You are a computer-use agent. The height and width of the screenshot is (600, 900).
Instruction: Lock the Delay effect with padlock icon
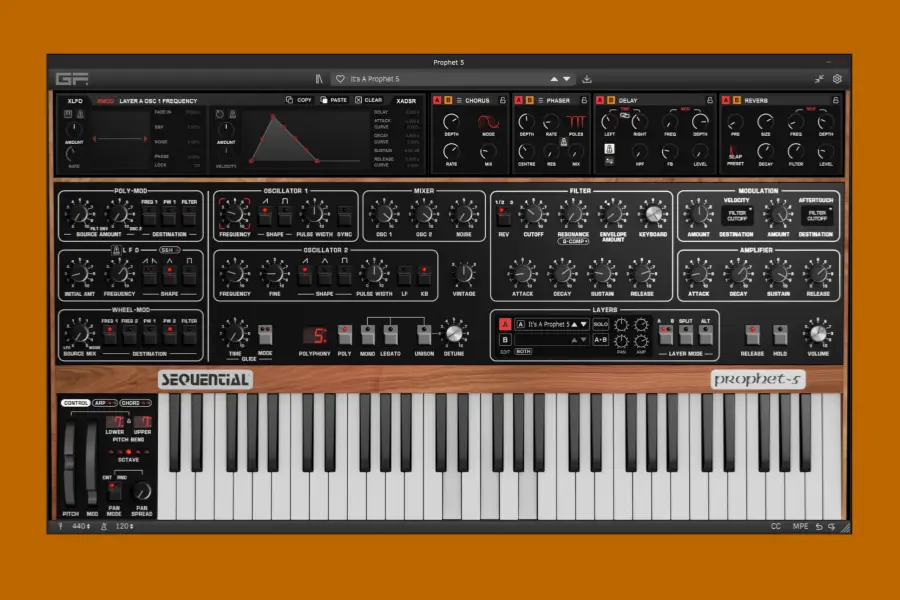pyautogui.click(x=710, y=100)
